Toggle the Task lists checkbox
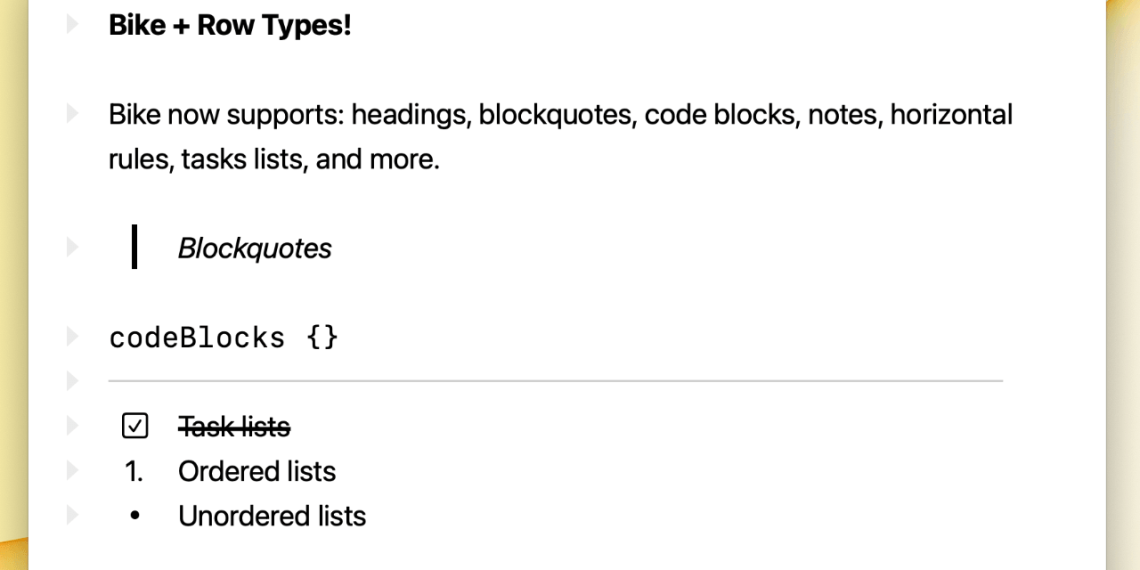The image size is (1140, 570). pyautogui.click(x=134, y=427)
